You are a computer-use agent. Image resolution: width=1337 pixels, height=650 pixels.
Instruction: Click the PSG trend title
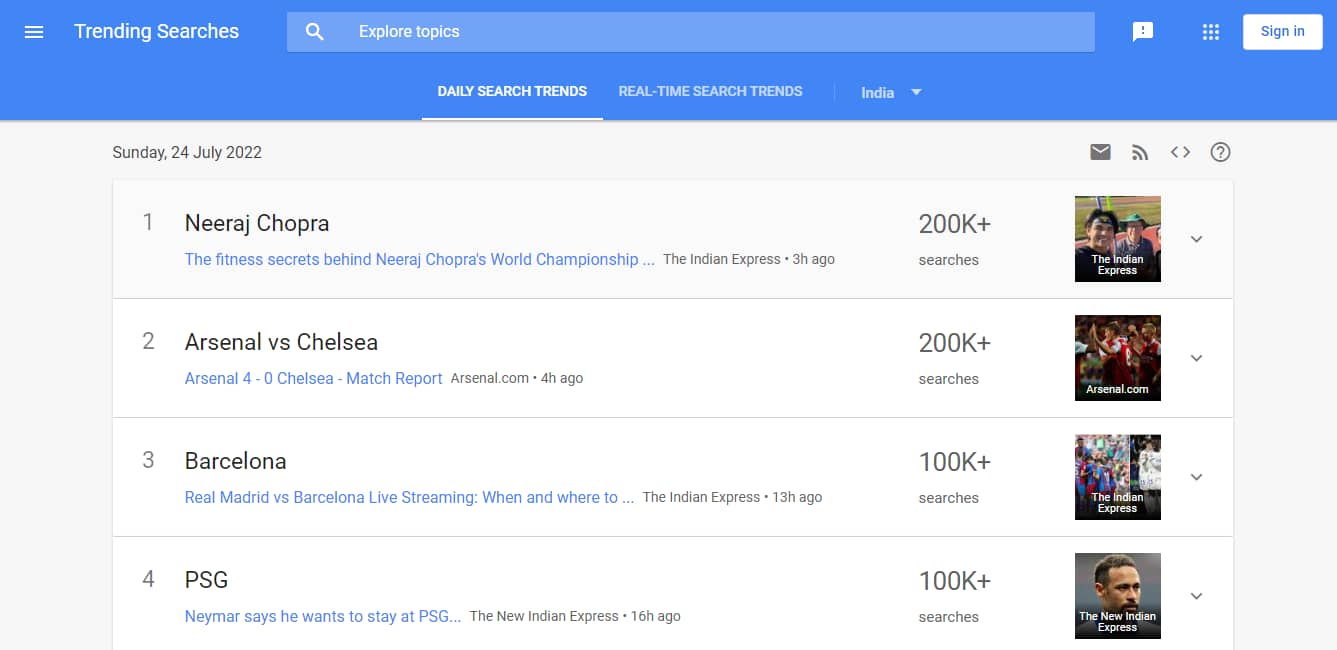point(206,580)
